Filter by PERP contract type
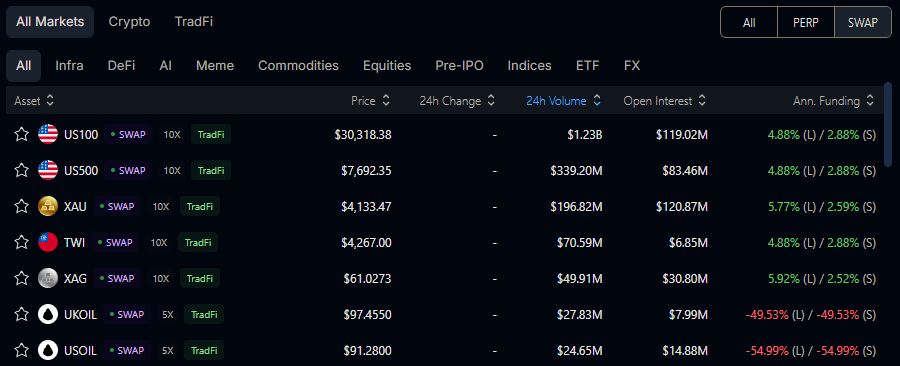 [x=806, y=22]
